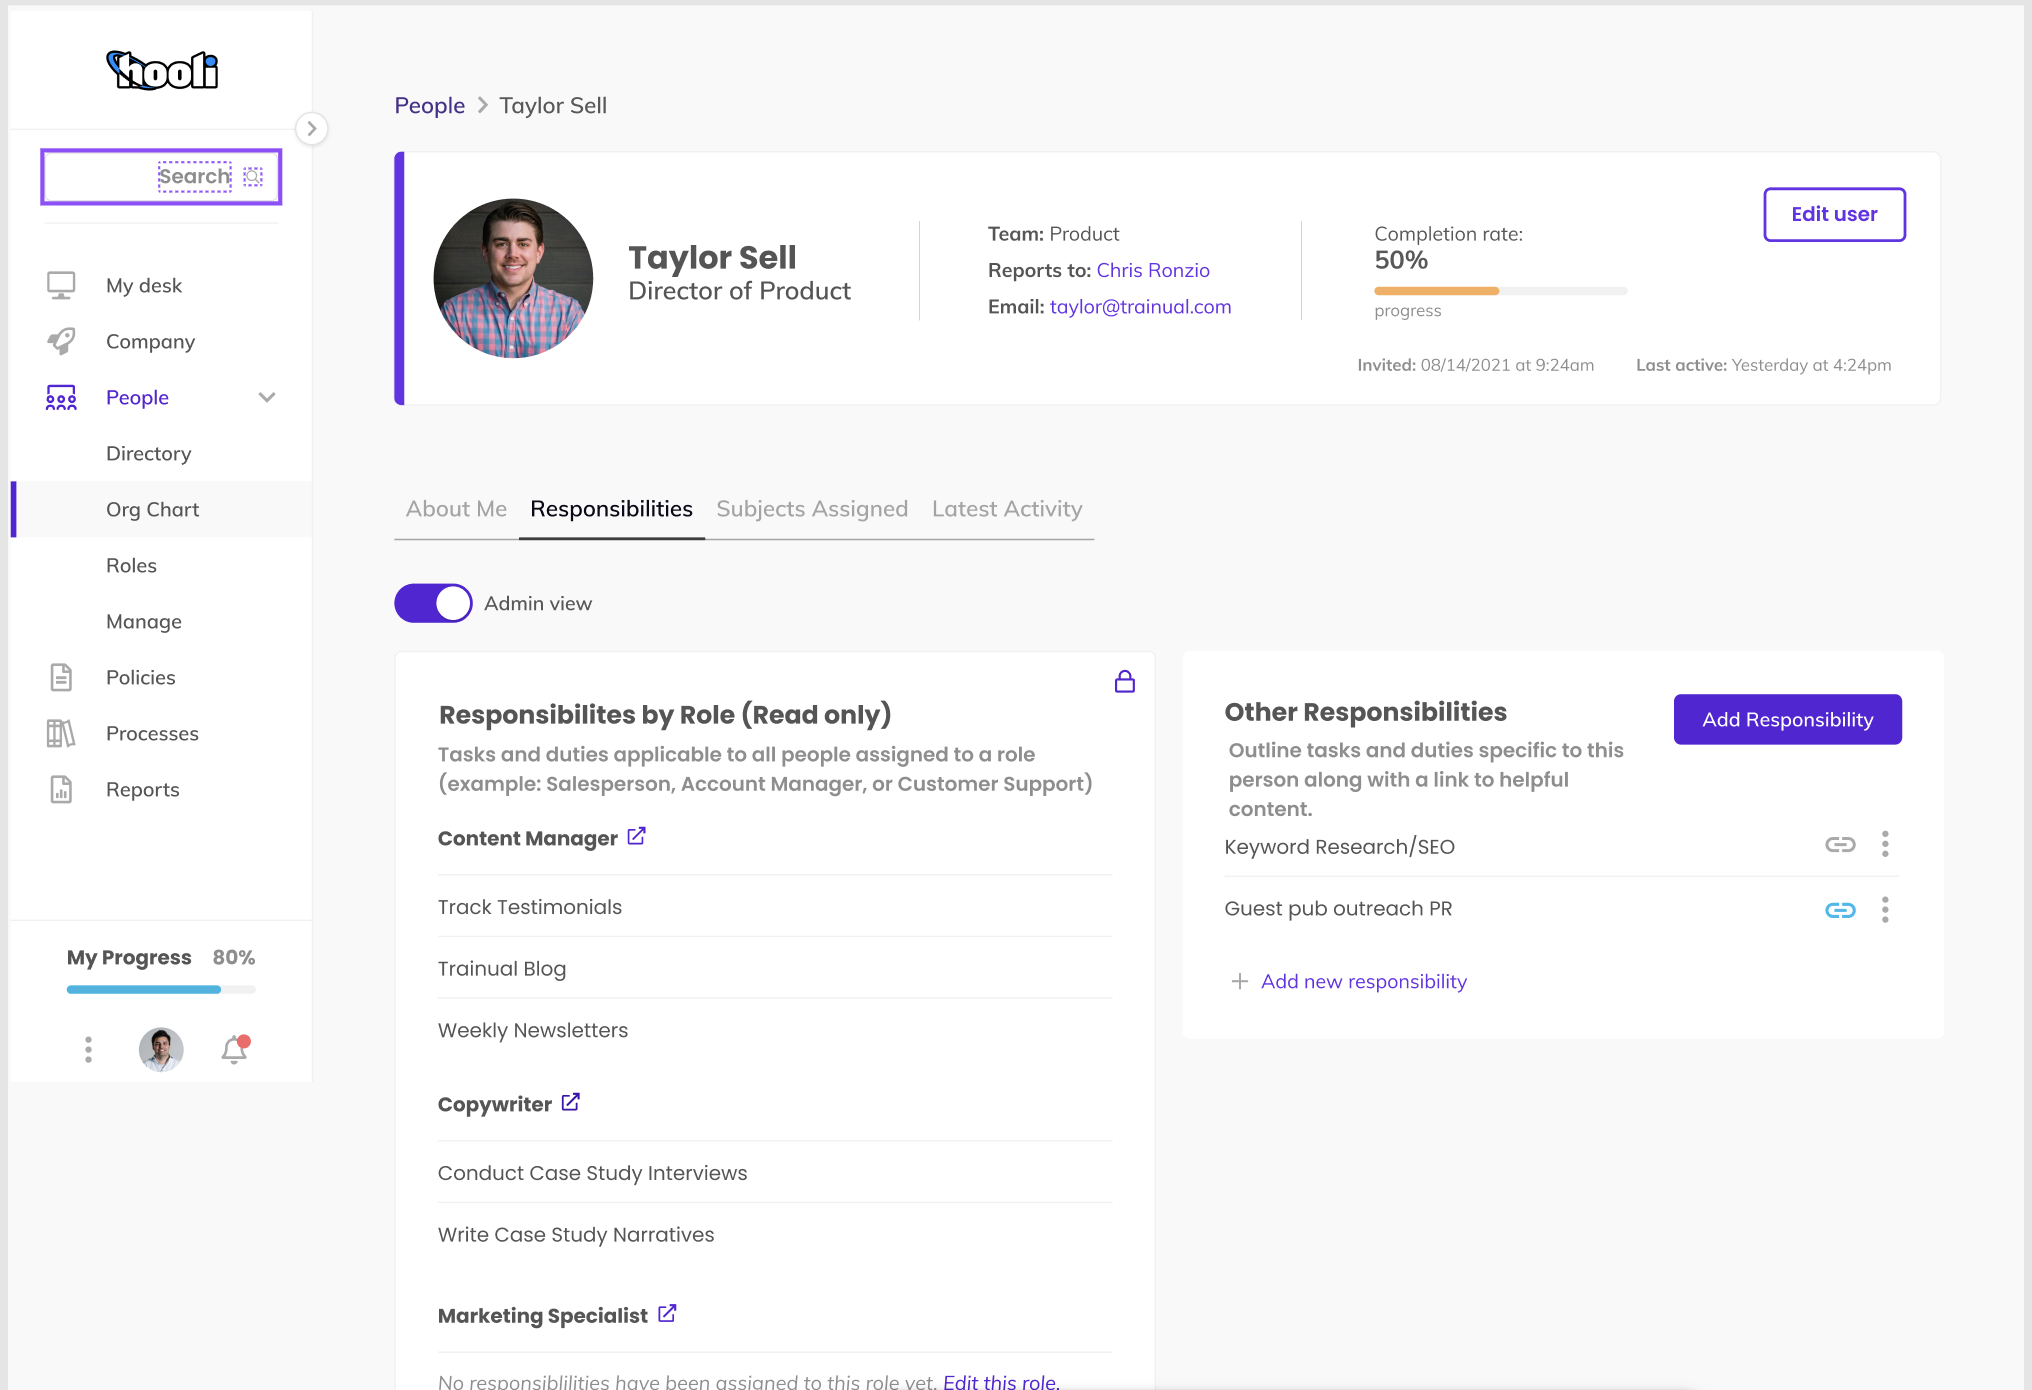Click the Search input field
2032x1390 pixels.
160,177
